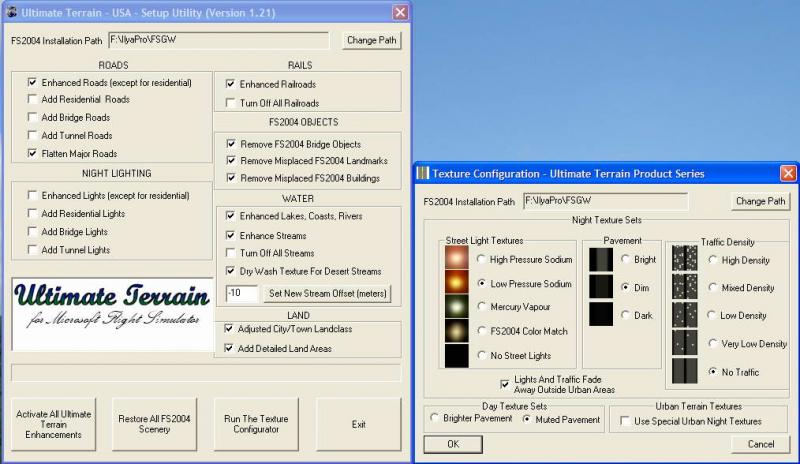
Task: Check Turn Off All Railroads
Action: pos(231,103)
